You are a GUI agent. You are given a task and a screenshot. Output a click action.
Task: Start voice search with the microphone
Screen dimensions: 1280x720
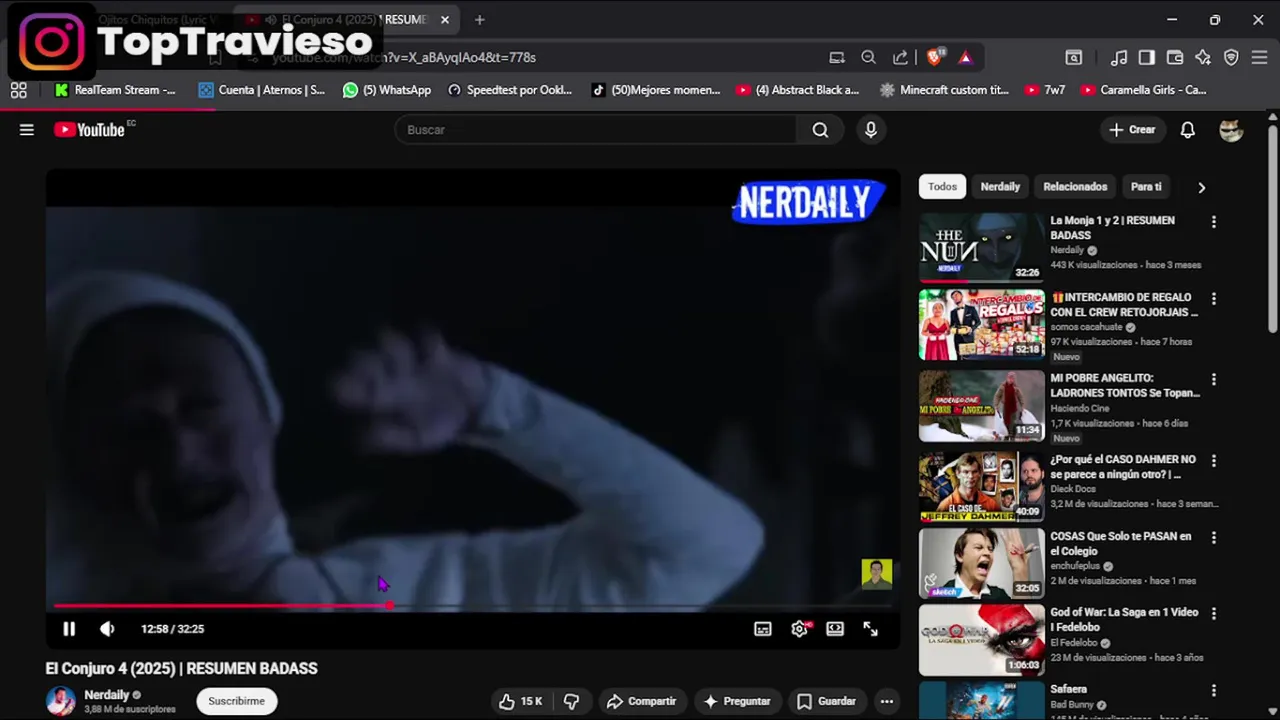[871, 130]
